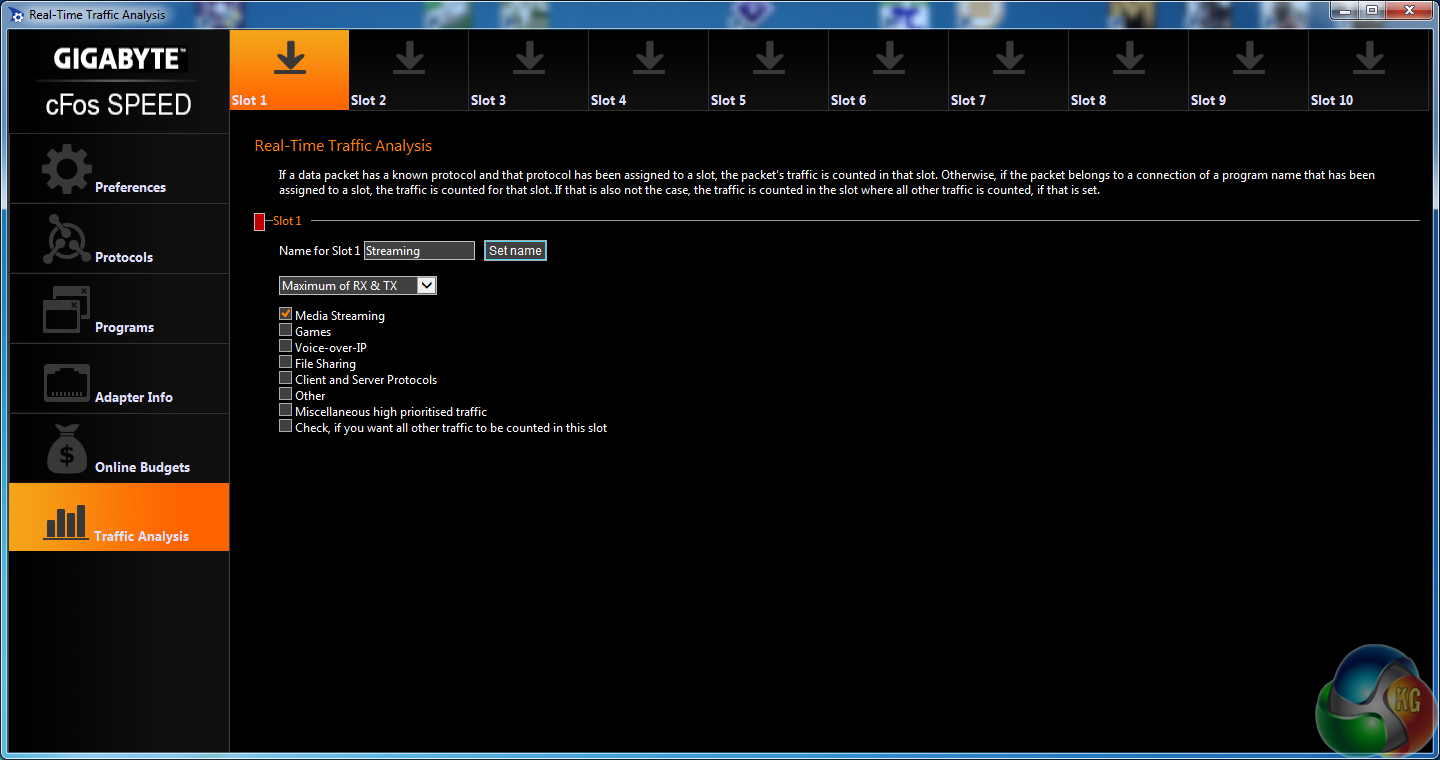Click the orange Real-Time Traffic Analysis heading

[x=343, y=146]
